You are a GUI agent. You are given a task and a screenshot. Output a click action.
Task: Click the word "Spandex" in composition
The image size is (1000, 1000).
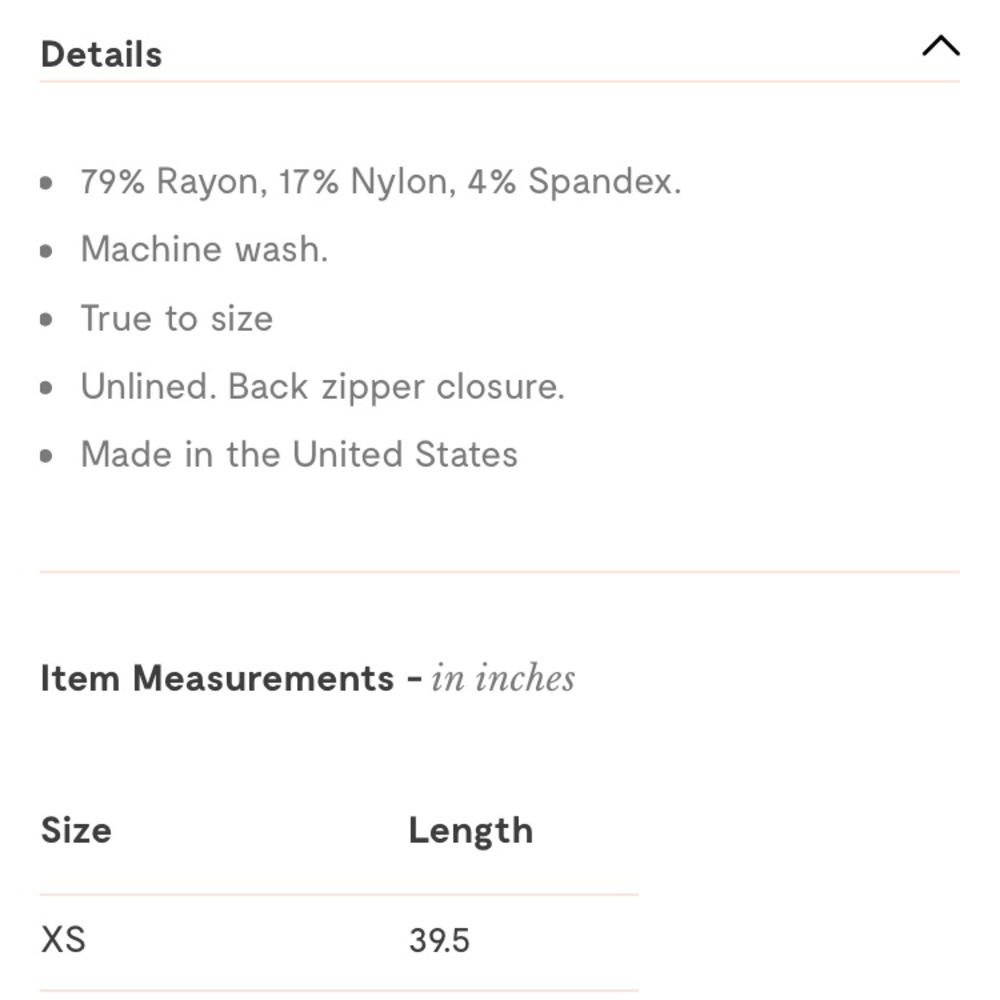pos(603,182)
